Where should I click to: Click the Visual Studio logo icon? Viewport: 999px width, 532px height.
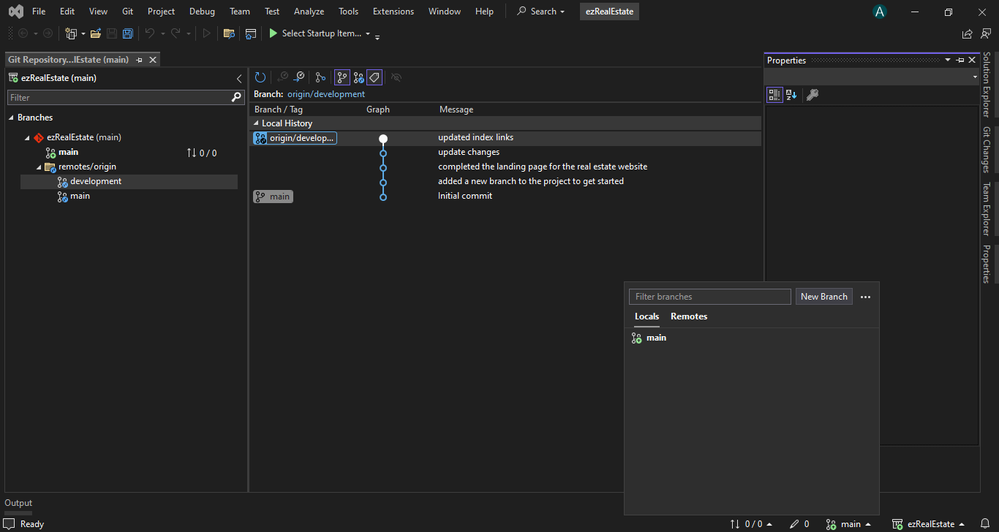click(x=16, y=11)
